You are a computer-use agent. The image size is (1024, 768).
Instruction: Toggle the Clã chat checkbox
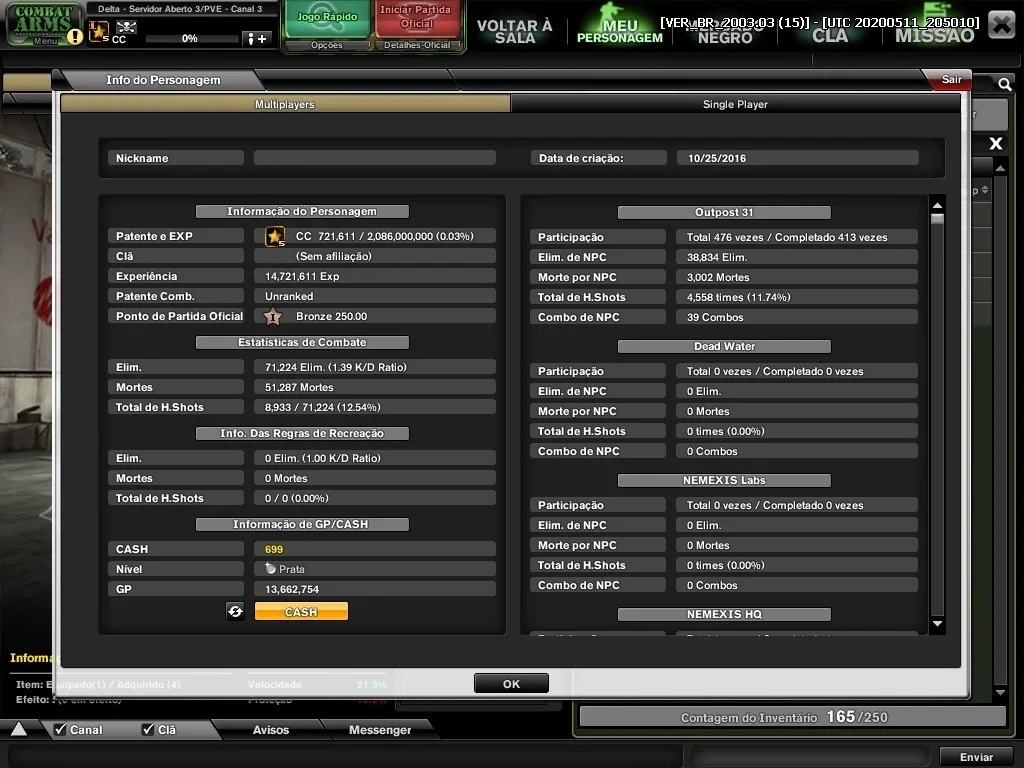[x=148, y=729]
